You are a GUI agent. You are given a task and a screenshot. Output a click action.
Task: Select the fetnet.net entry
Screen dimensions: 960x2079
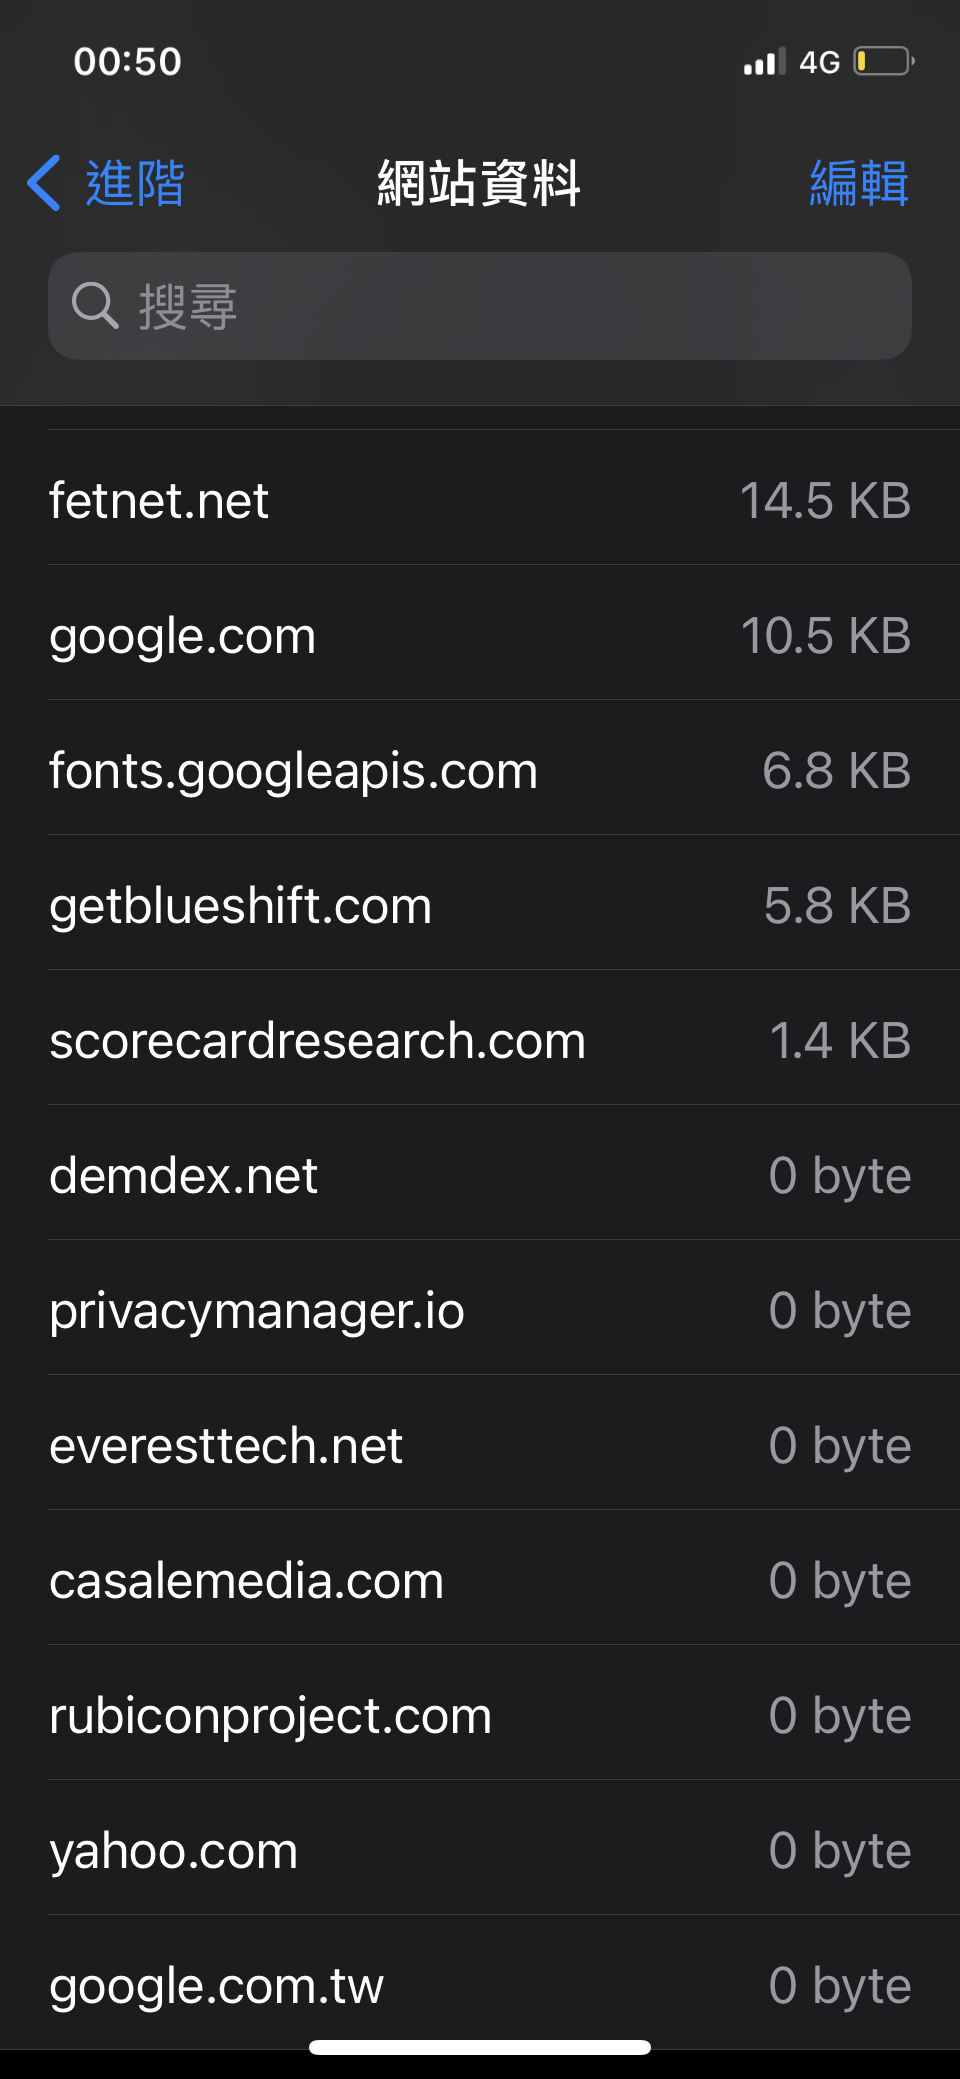tap(480, 499)
